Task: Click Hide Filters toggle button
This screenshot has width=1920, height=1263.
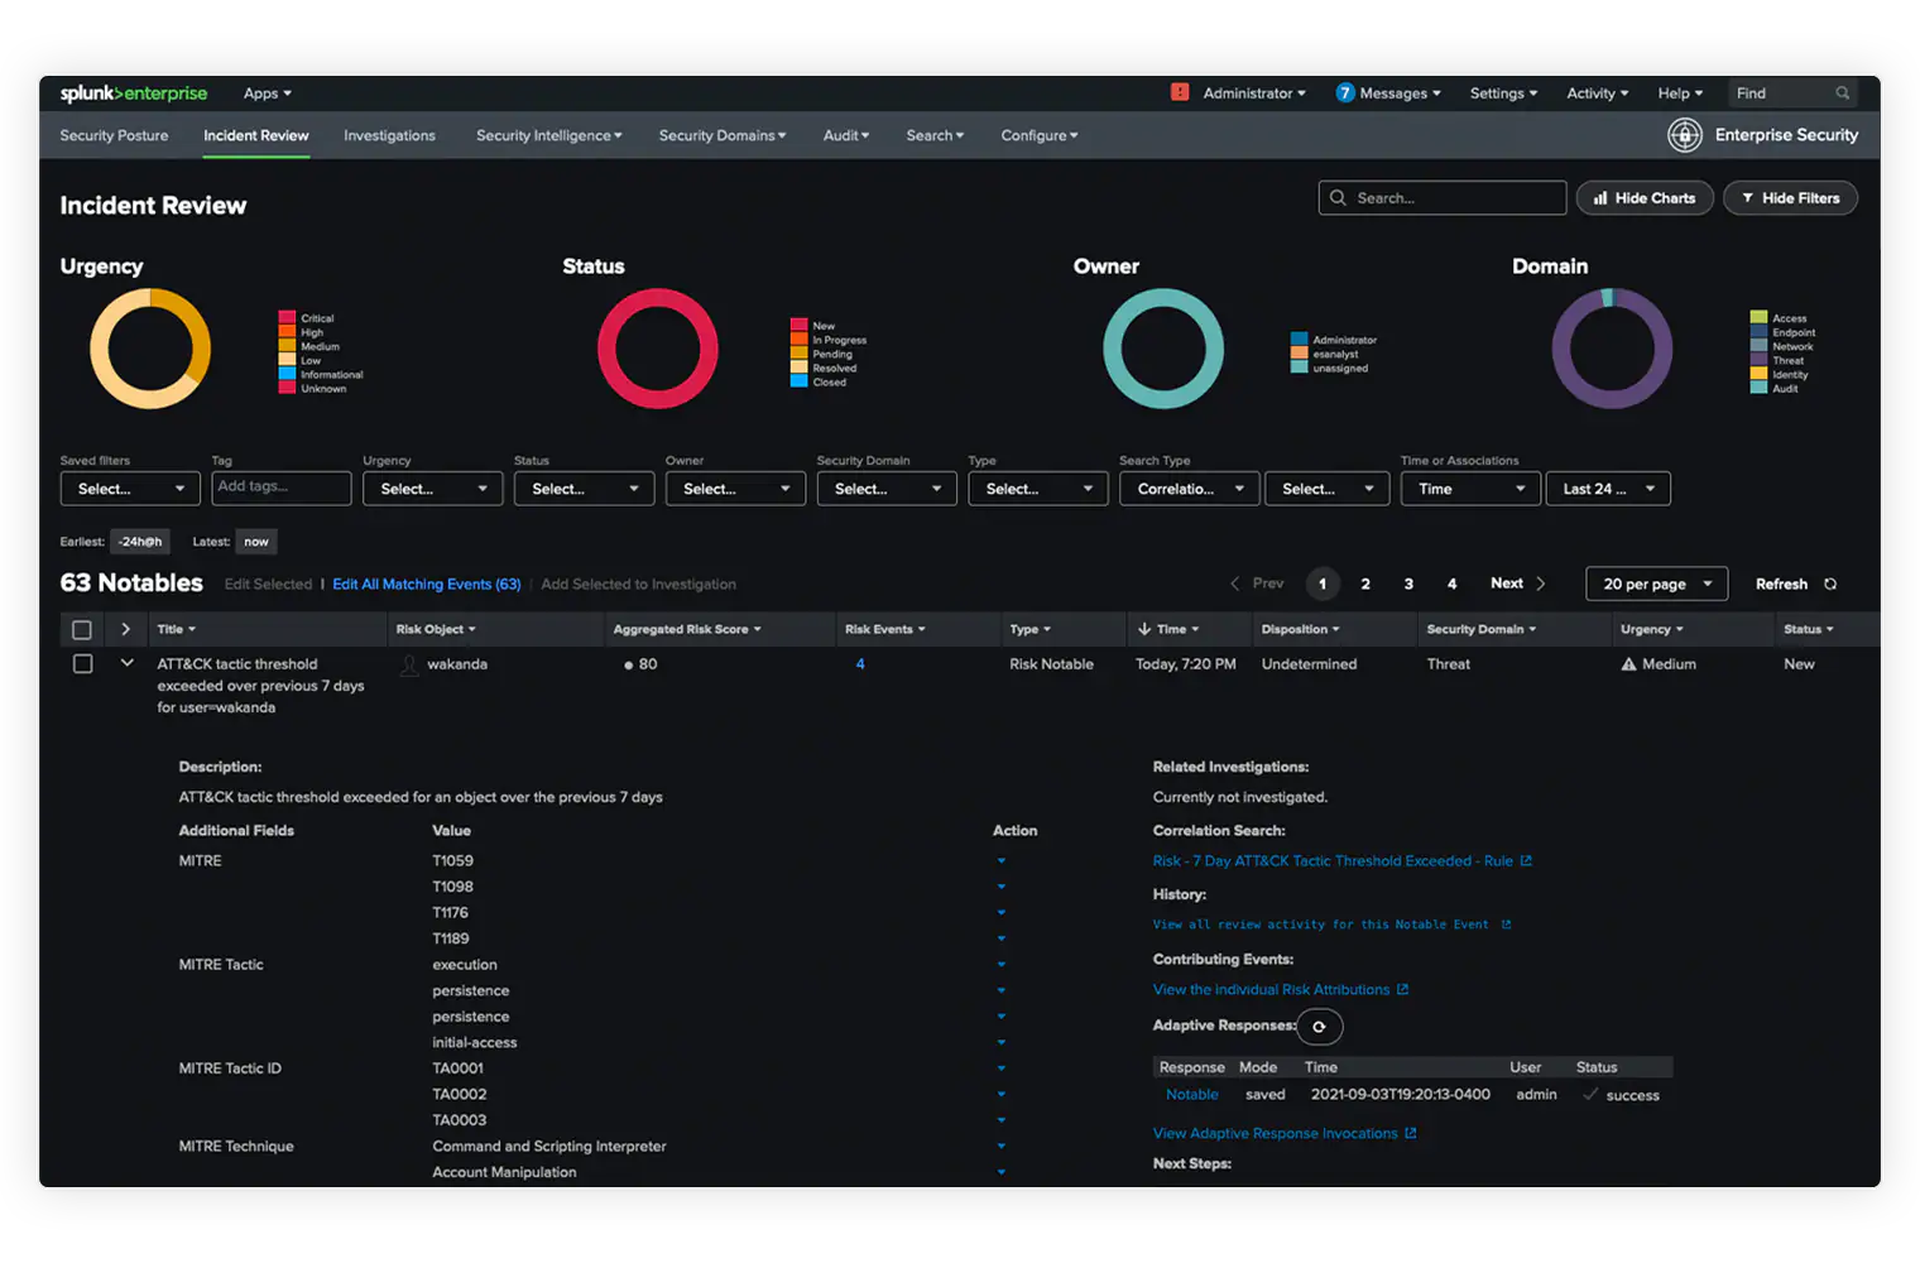Action: pos(1790,197)
